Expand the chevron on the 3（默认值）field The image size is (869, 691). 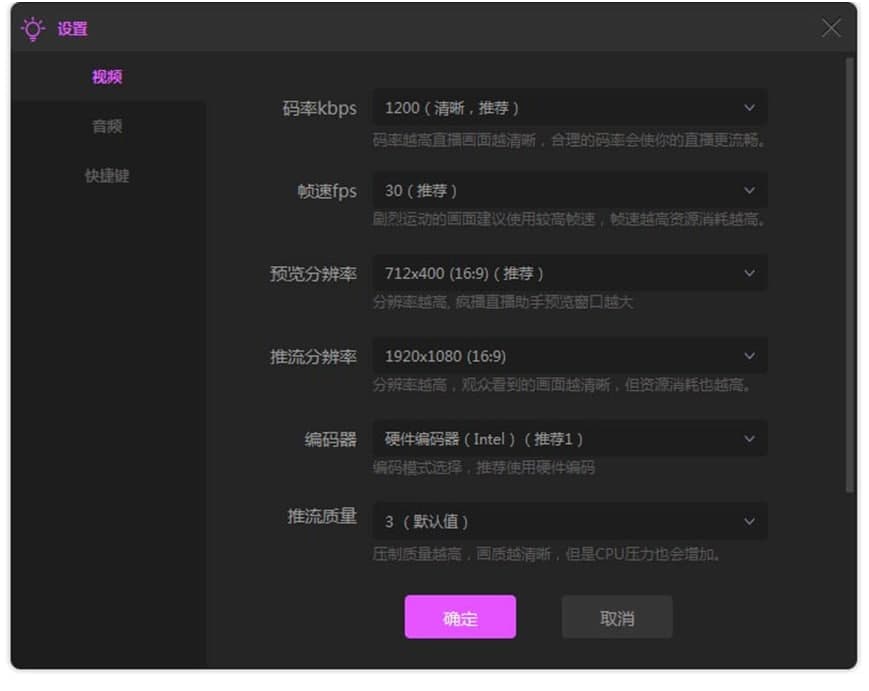(750, 521)
